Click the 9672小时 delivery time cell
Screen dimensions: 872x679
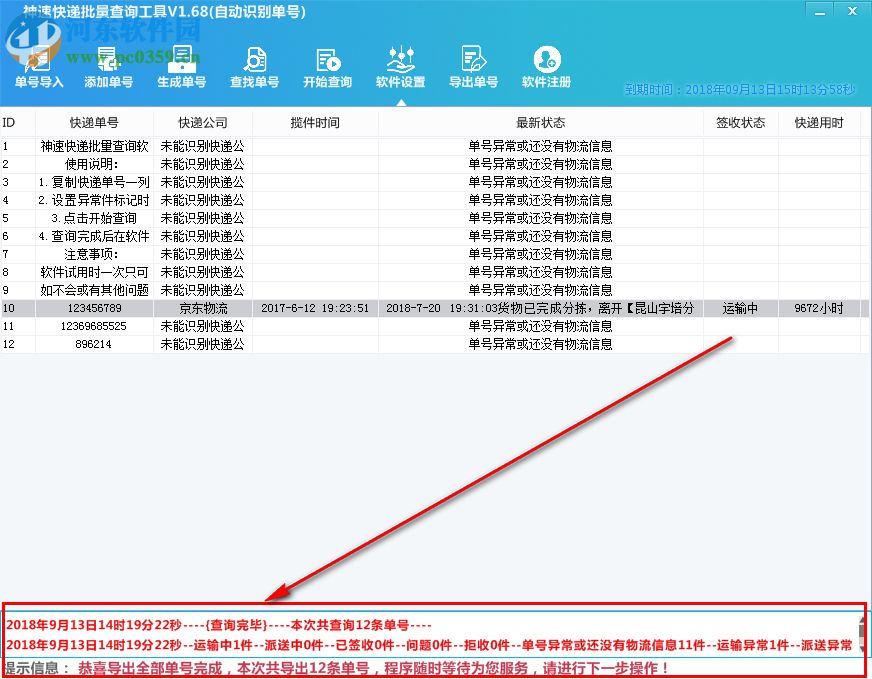(x=820, y=308)
